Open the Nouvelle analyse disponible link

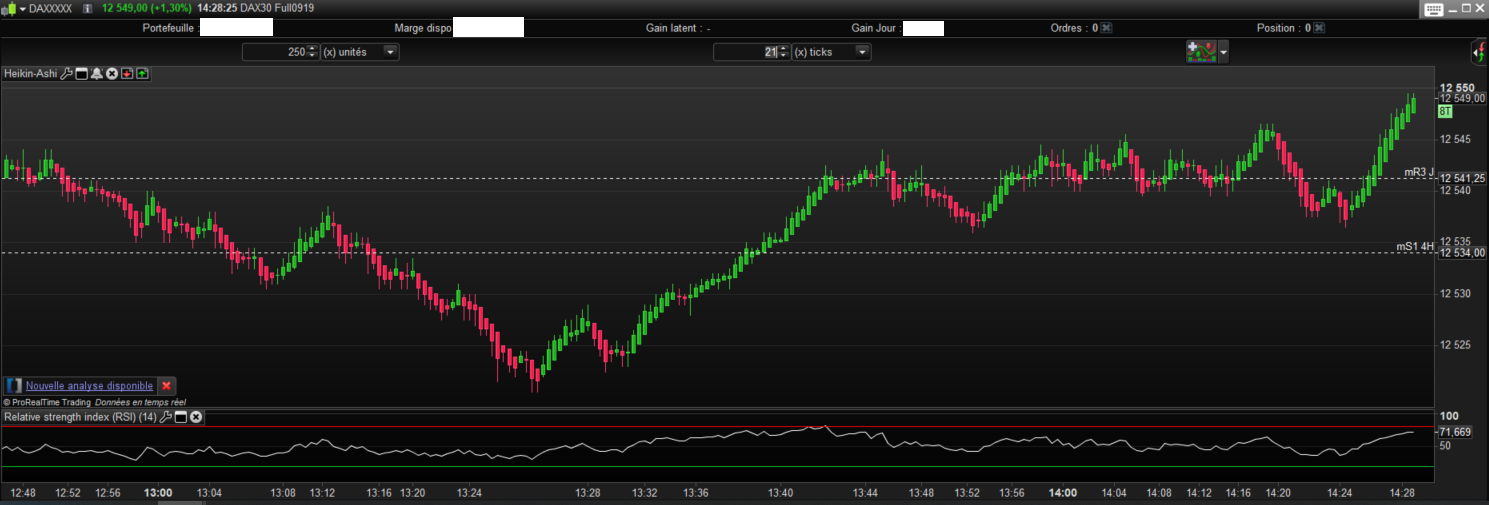click(x=90, y=385)
